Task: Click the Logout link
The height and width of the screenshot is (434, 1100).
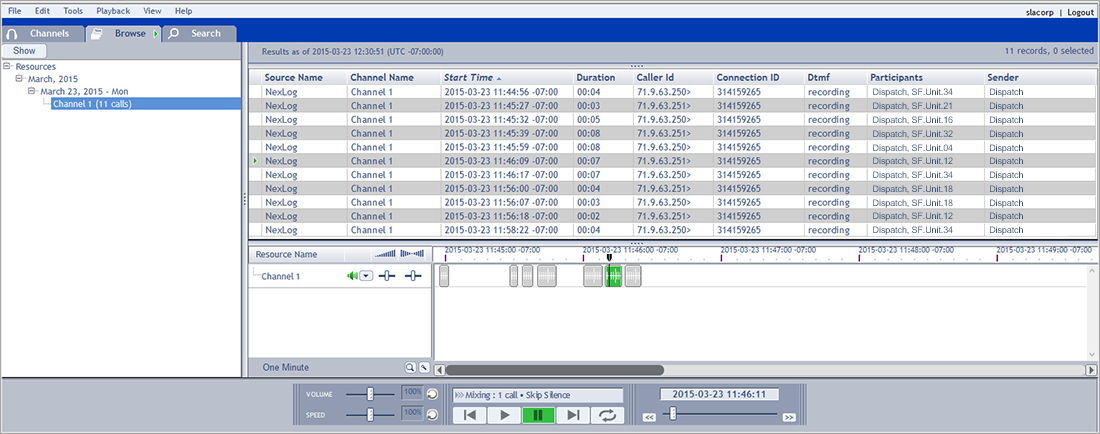Action: click(x=1079, y=12)
